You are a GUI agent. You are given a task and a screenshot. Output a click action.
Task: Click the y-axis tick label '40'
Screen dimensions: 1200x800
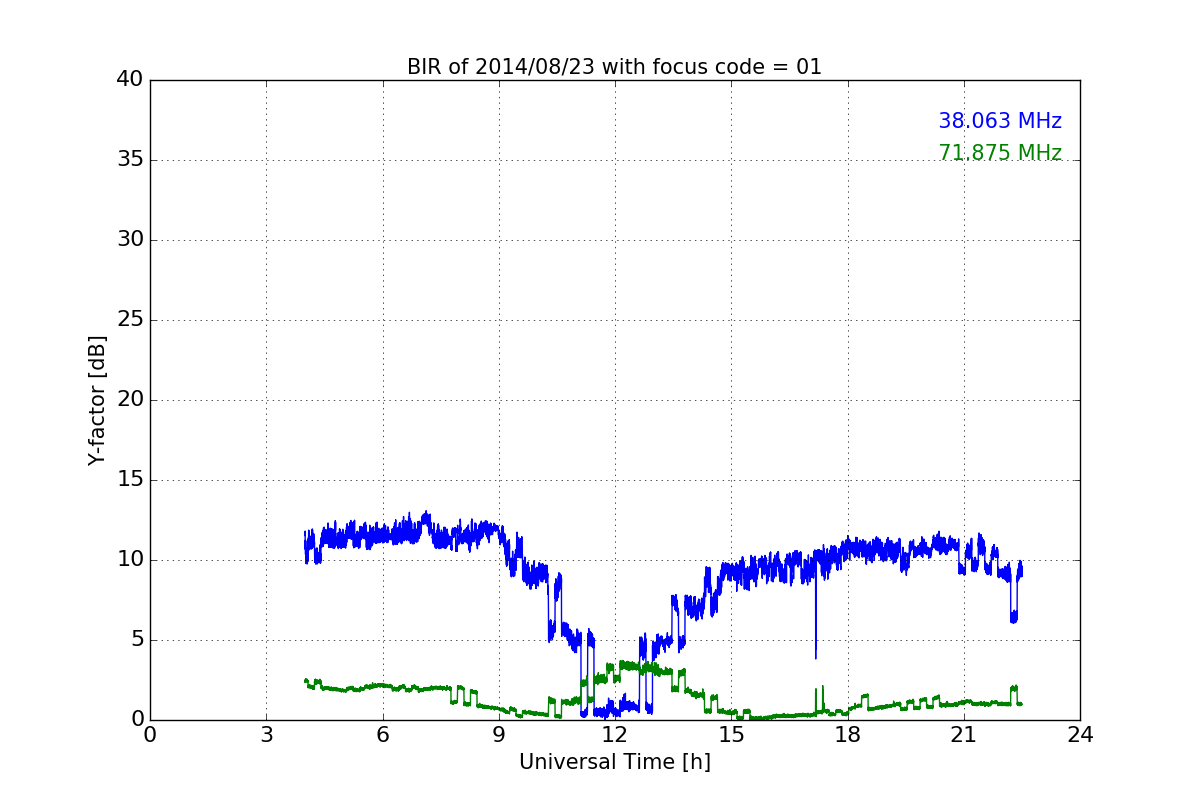pos(129,80)
